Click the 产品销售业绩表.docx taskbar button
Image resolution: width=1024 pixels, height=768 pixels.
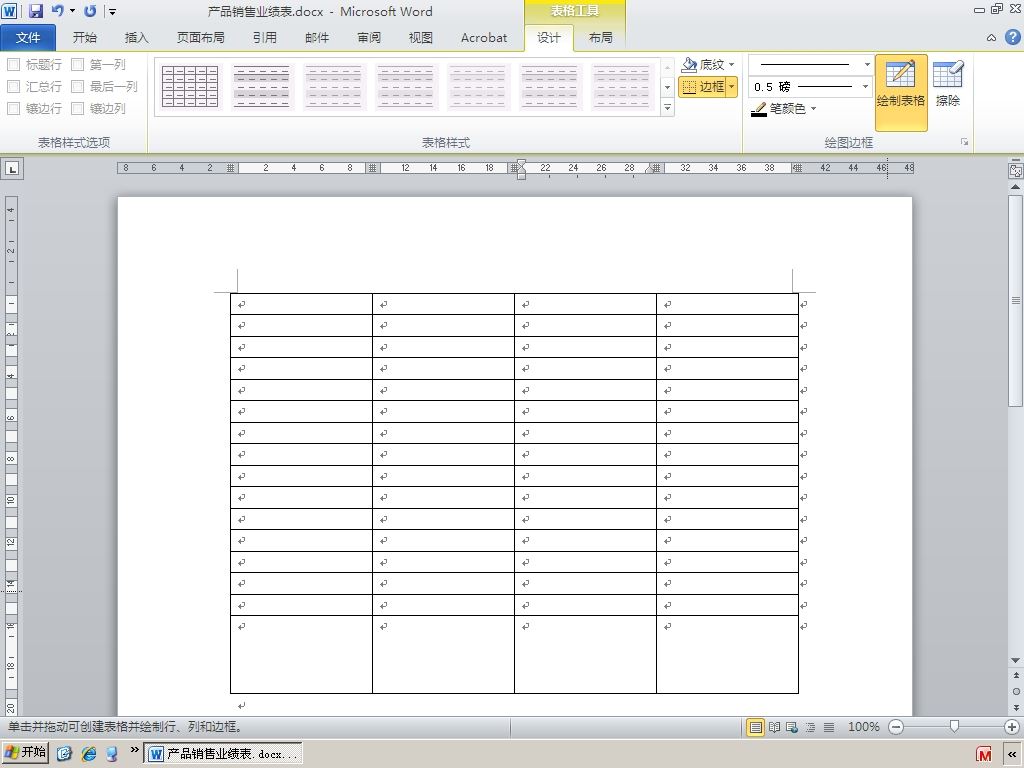223,754
